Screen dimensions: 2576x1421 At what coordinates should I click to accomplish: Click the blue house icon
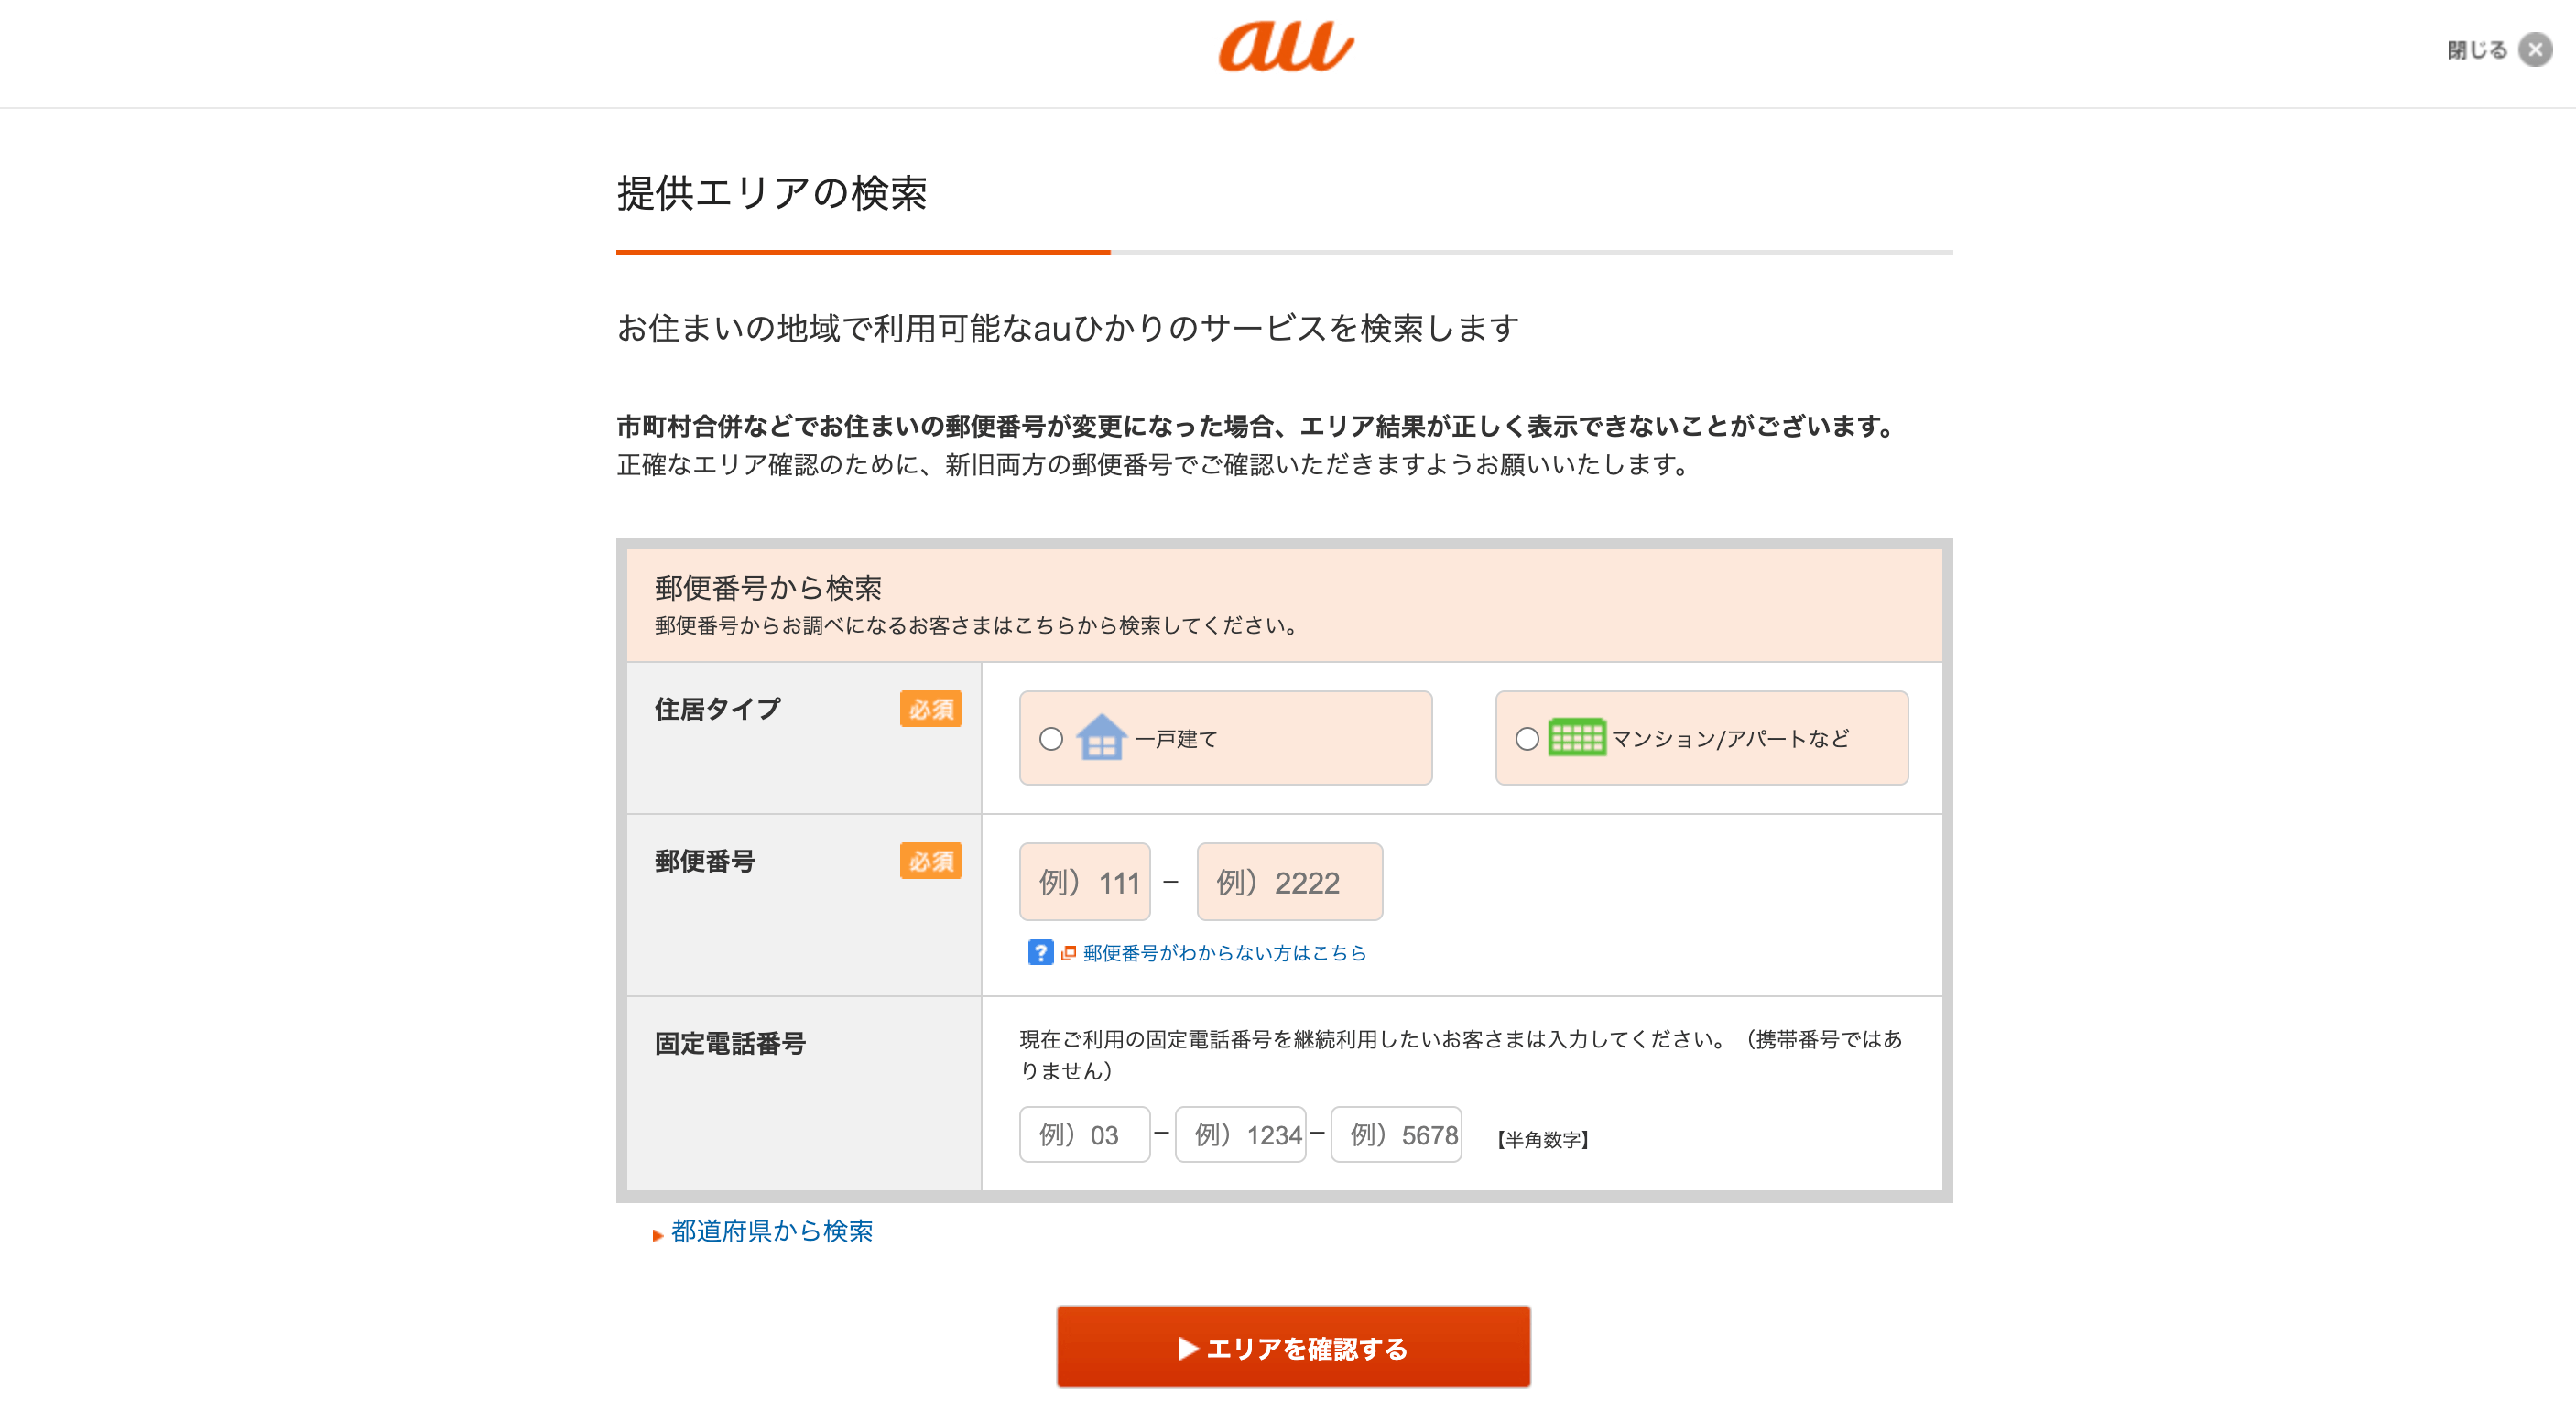pyautogui.click(x=1101, y=737)
